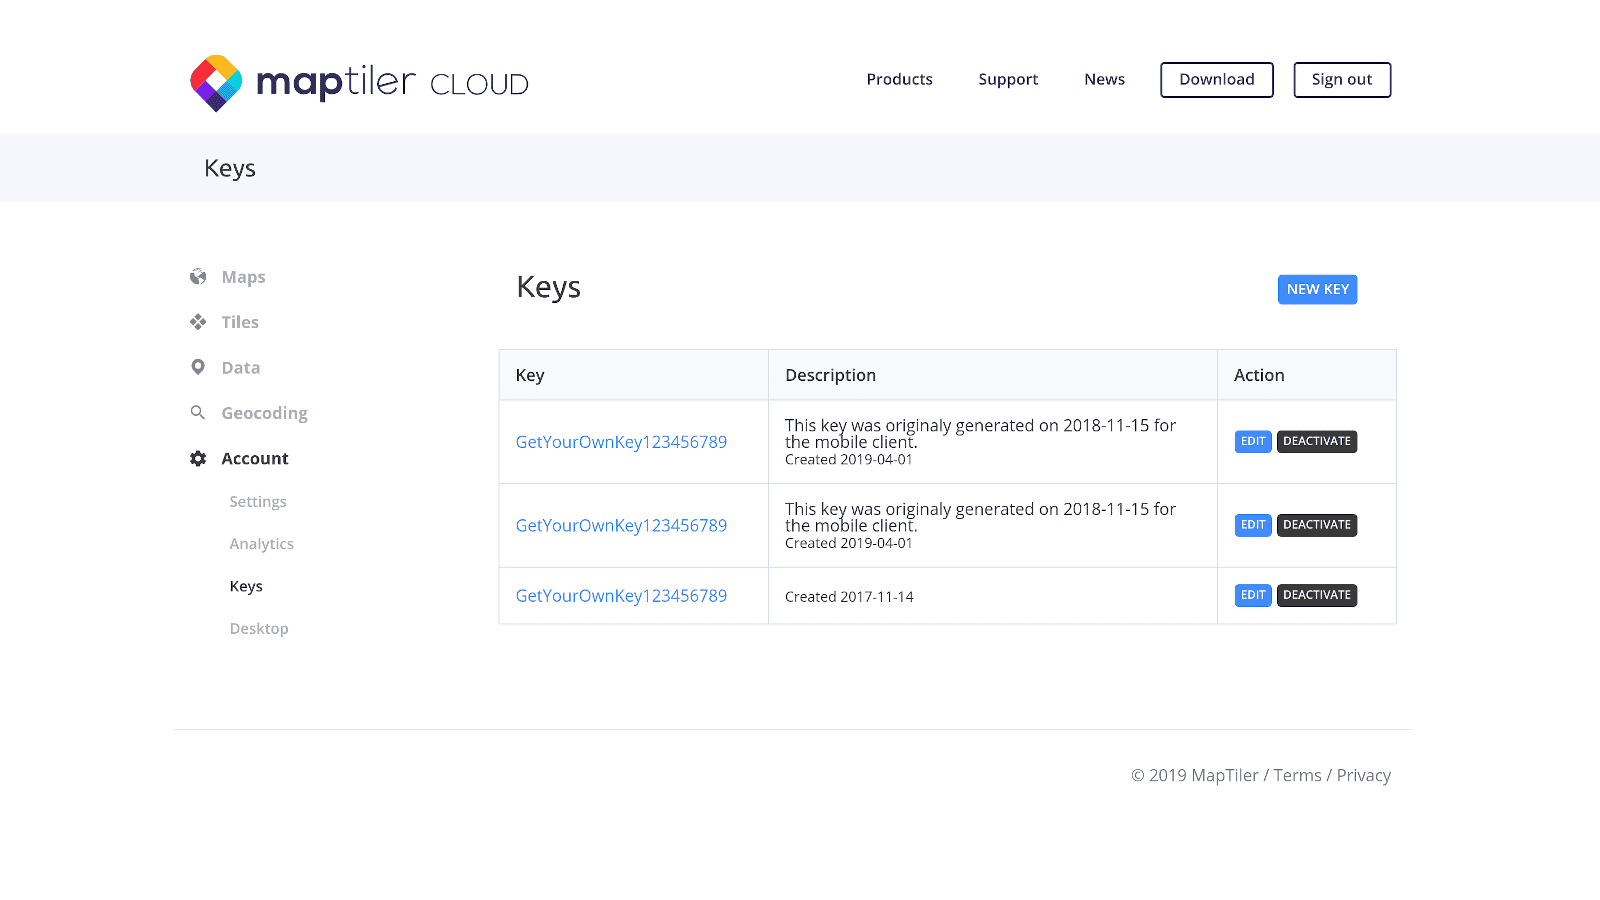Image resolution: width=1600 pixels, height=900 pixels.
Task: Open the Products menu
Action: point(899,79)
